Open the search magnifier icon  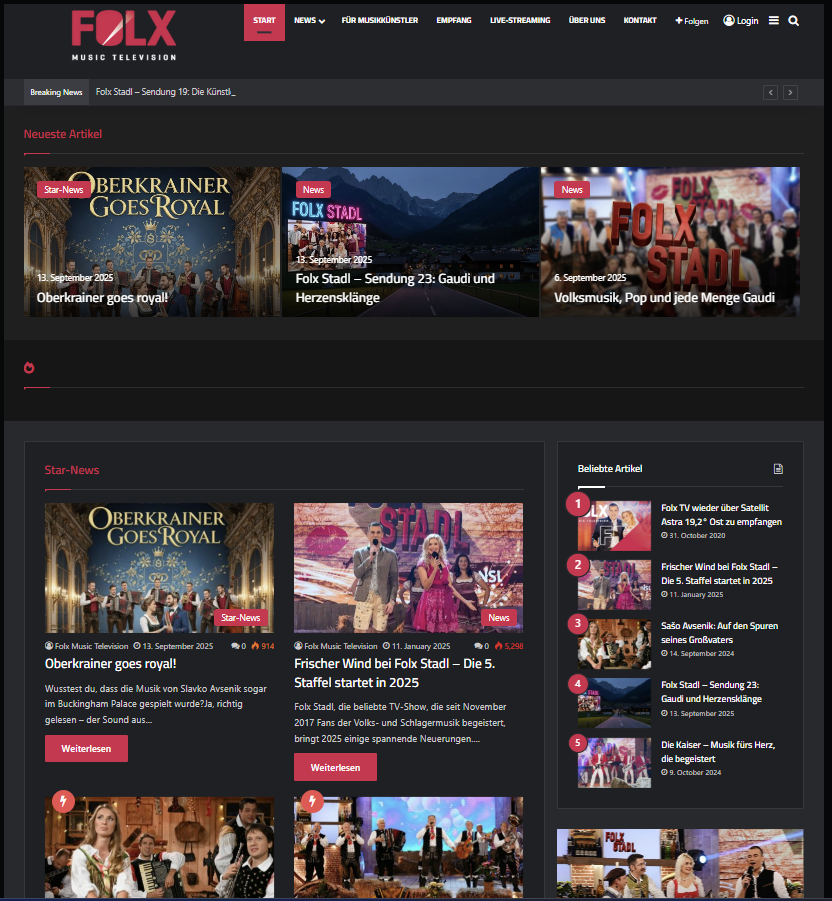[x=794, y=21]
